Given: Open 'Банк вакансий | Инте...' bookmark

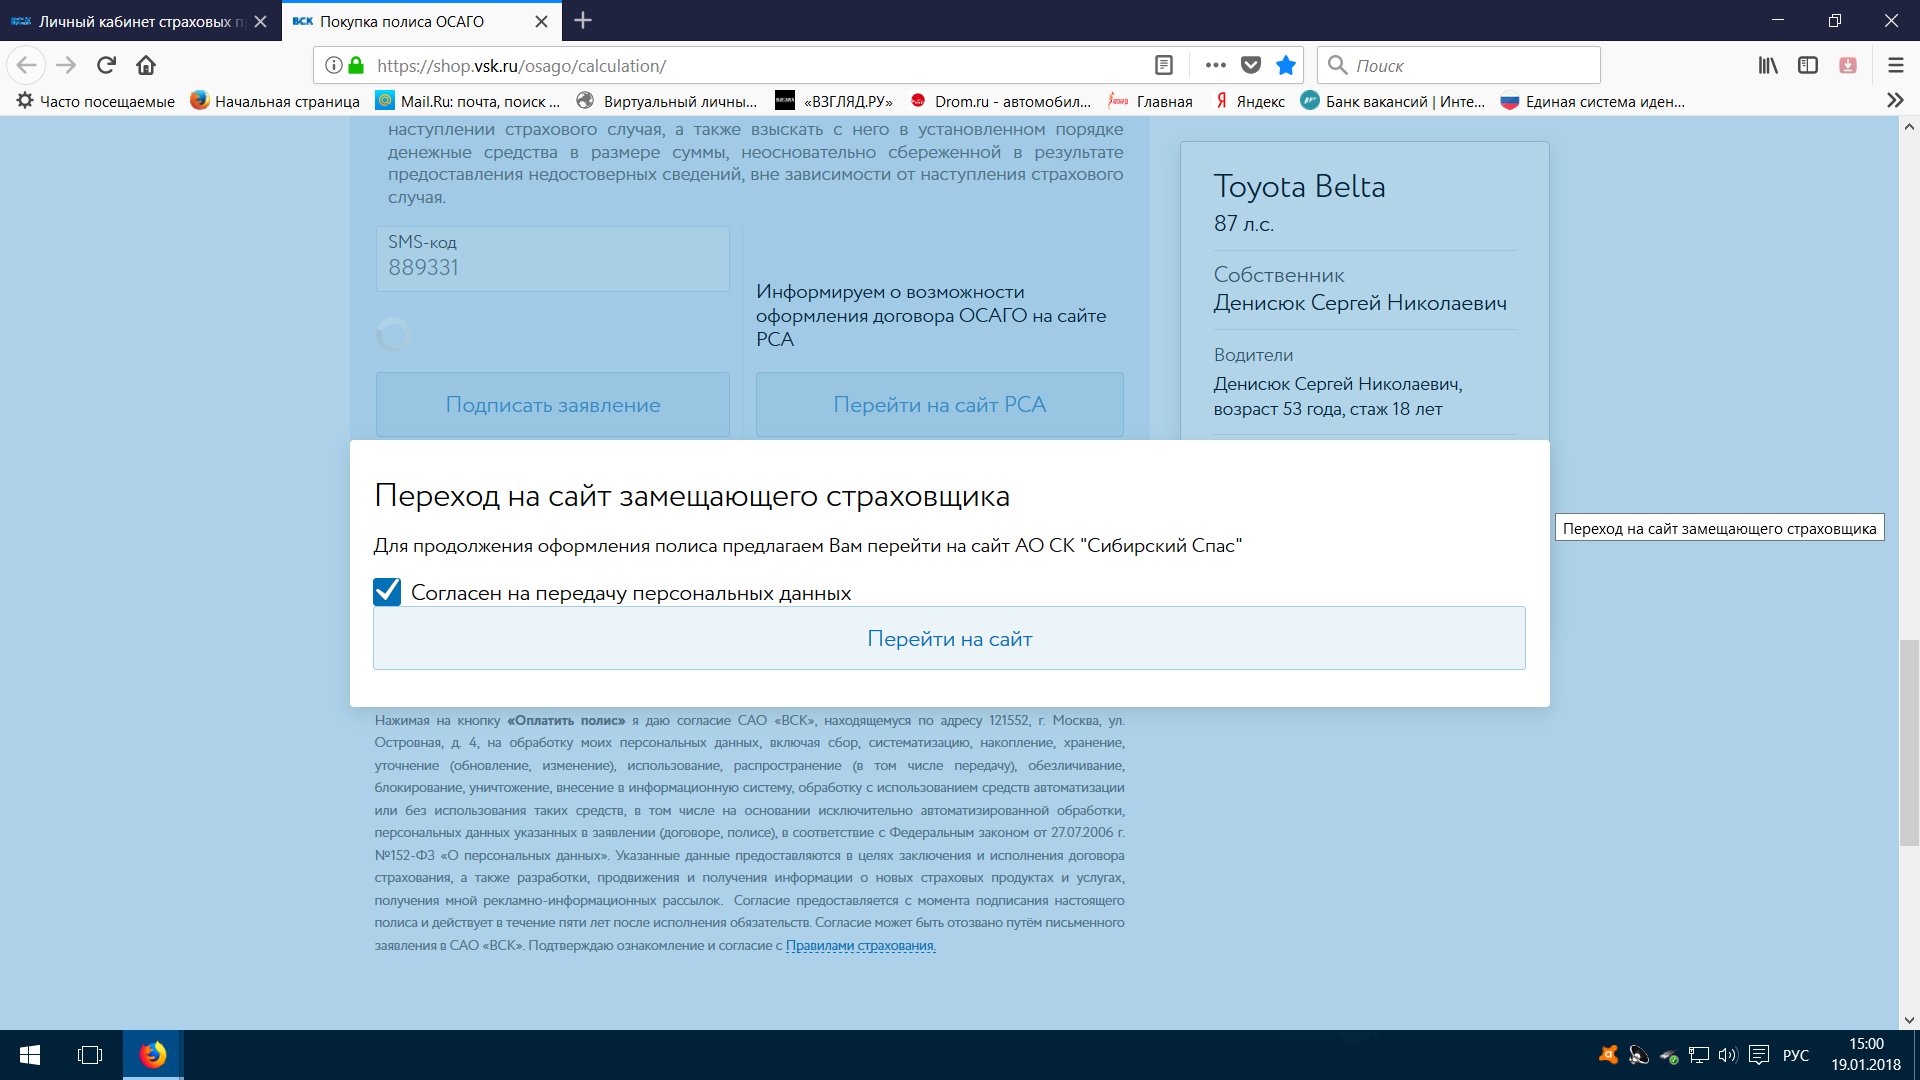Looking at the screenshot, I should 1393,101.
